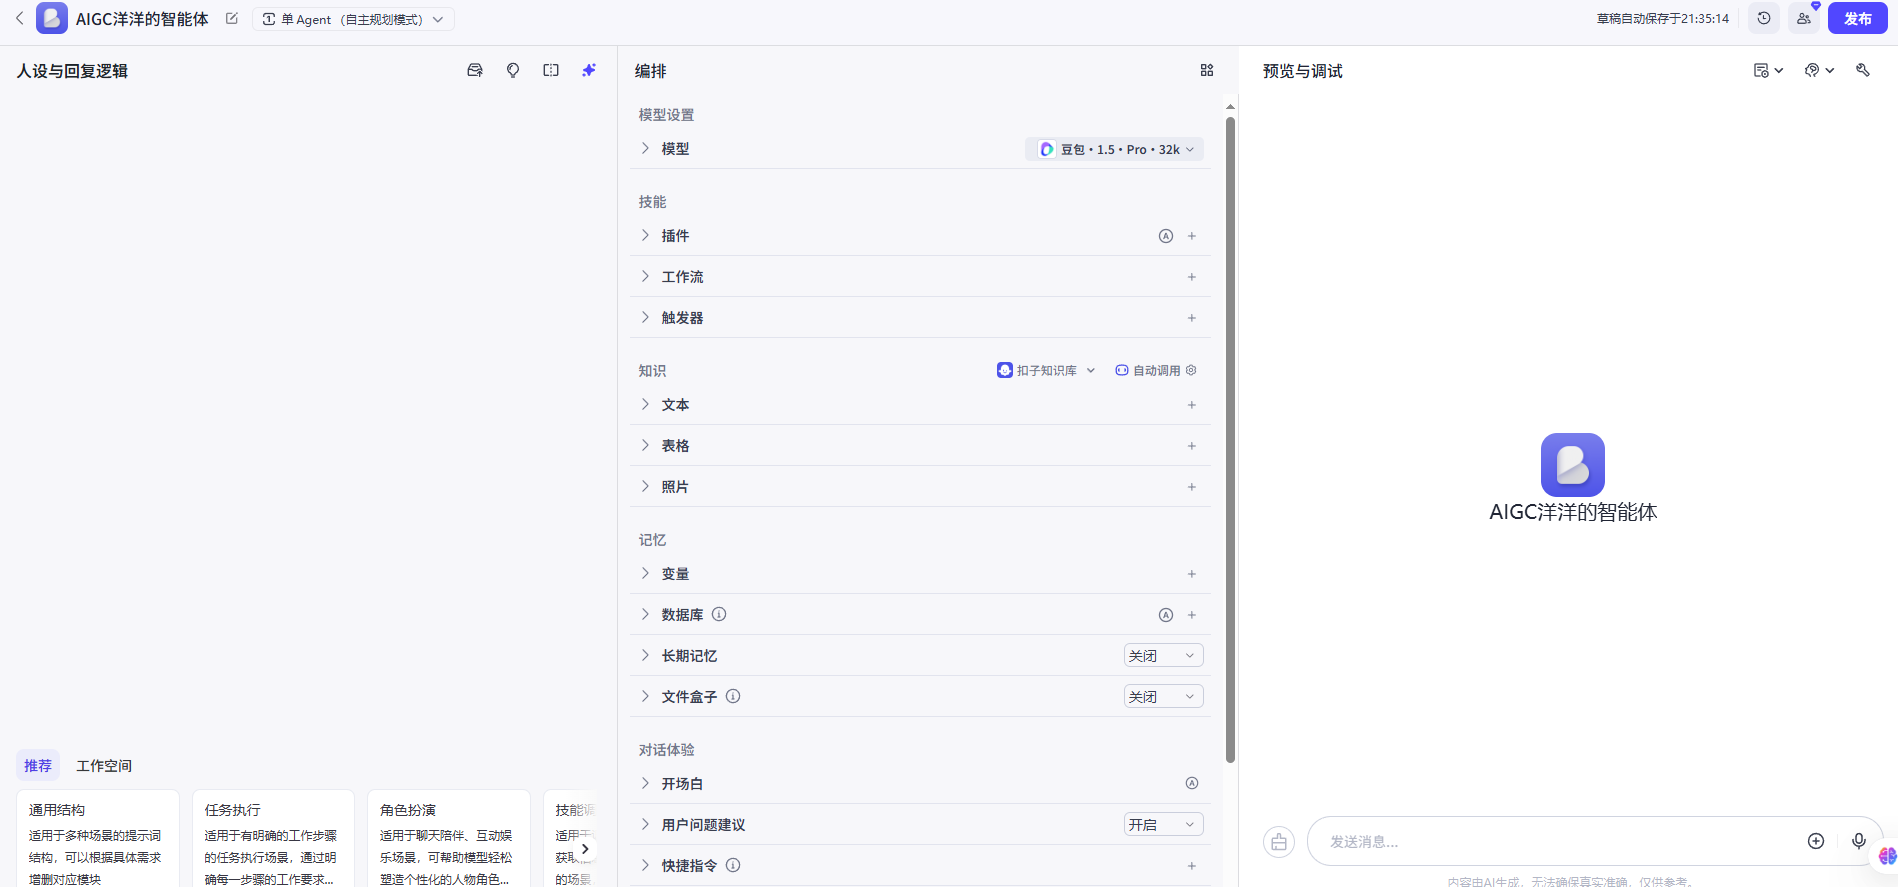This screenshot has width=1898, height=887.
Task: Switch to the 工作空间 tab
Action: click(104, 766)
